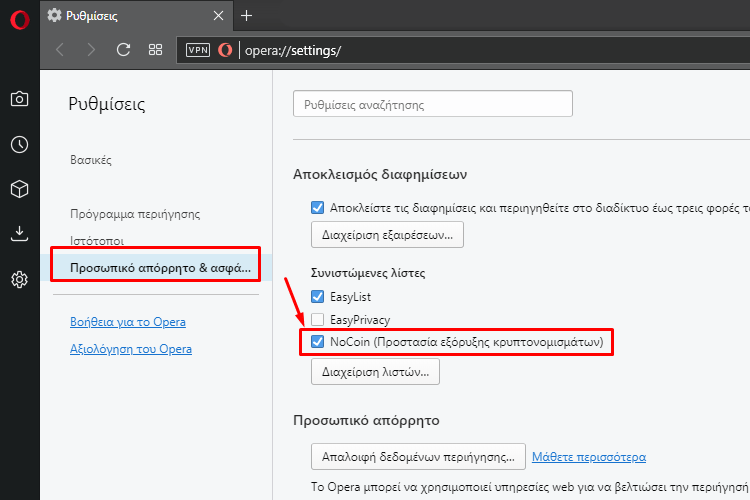Open Αξιολόγηση του Opera link
The image size is (750, 500).
[131, 349]
